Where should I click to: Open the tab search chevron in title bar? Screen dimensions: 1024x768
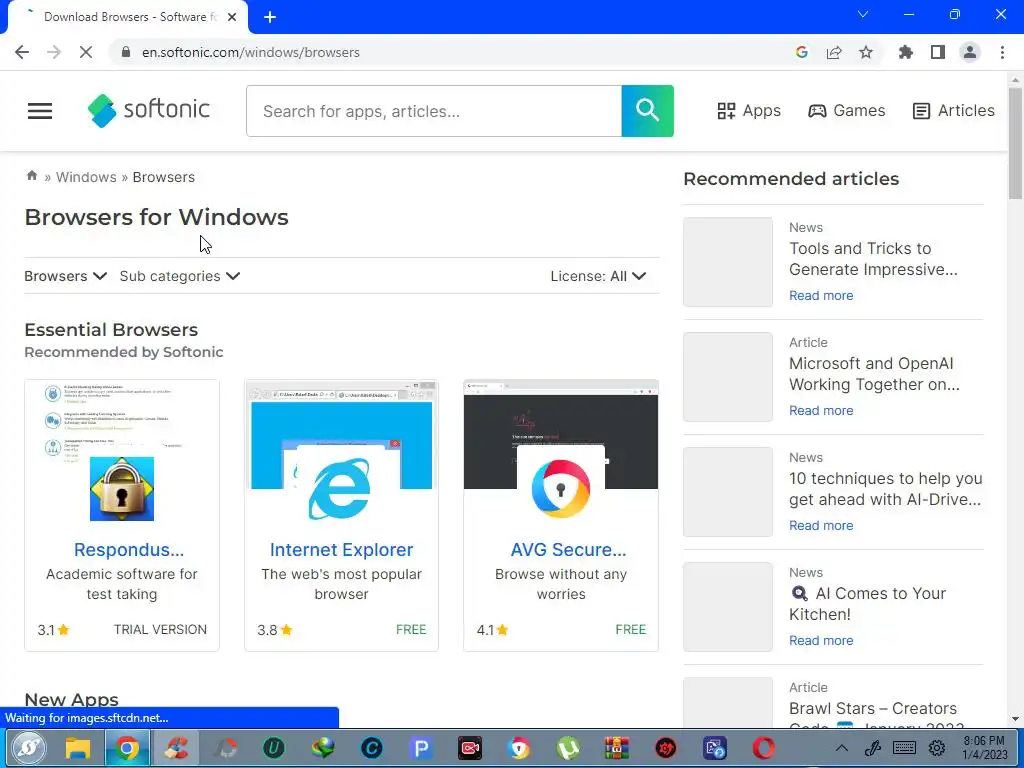pos(863,14)
